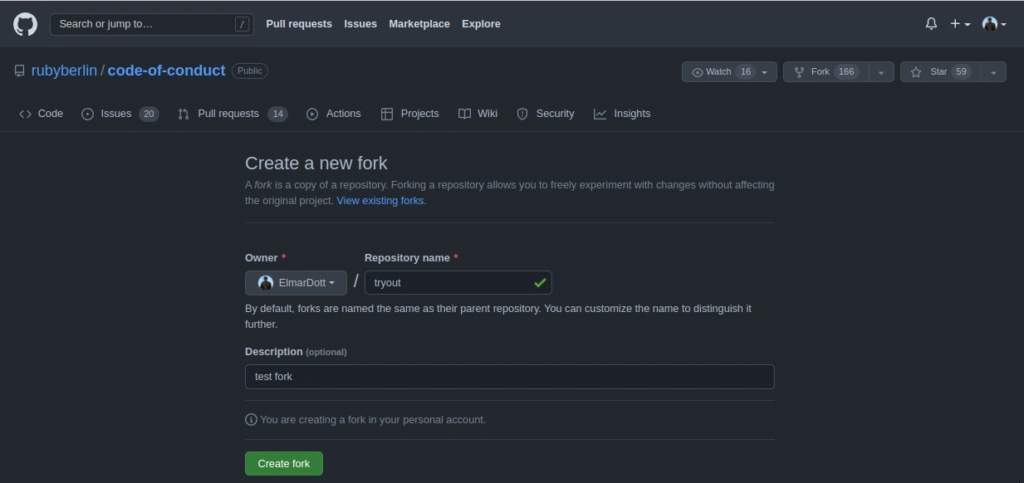
Task: Click the repository book icon beside rubyberlin
Action: point(20,70)
